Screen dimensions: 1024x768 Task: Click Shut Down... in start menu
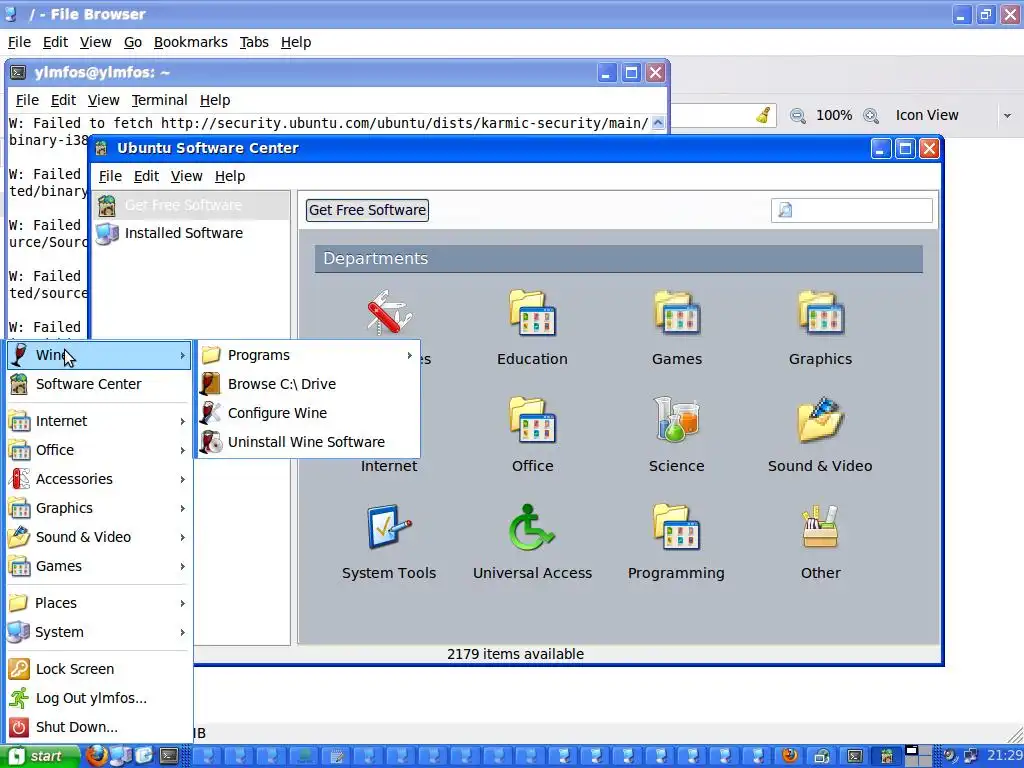[99, 727]
